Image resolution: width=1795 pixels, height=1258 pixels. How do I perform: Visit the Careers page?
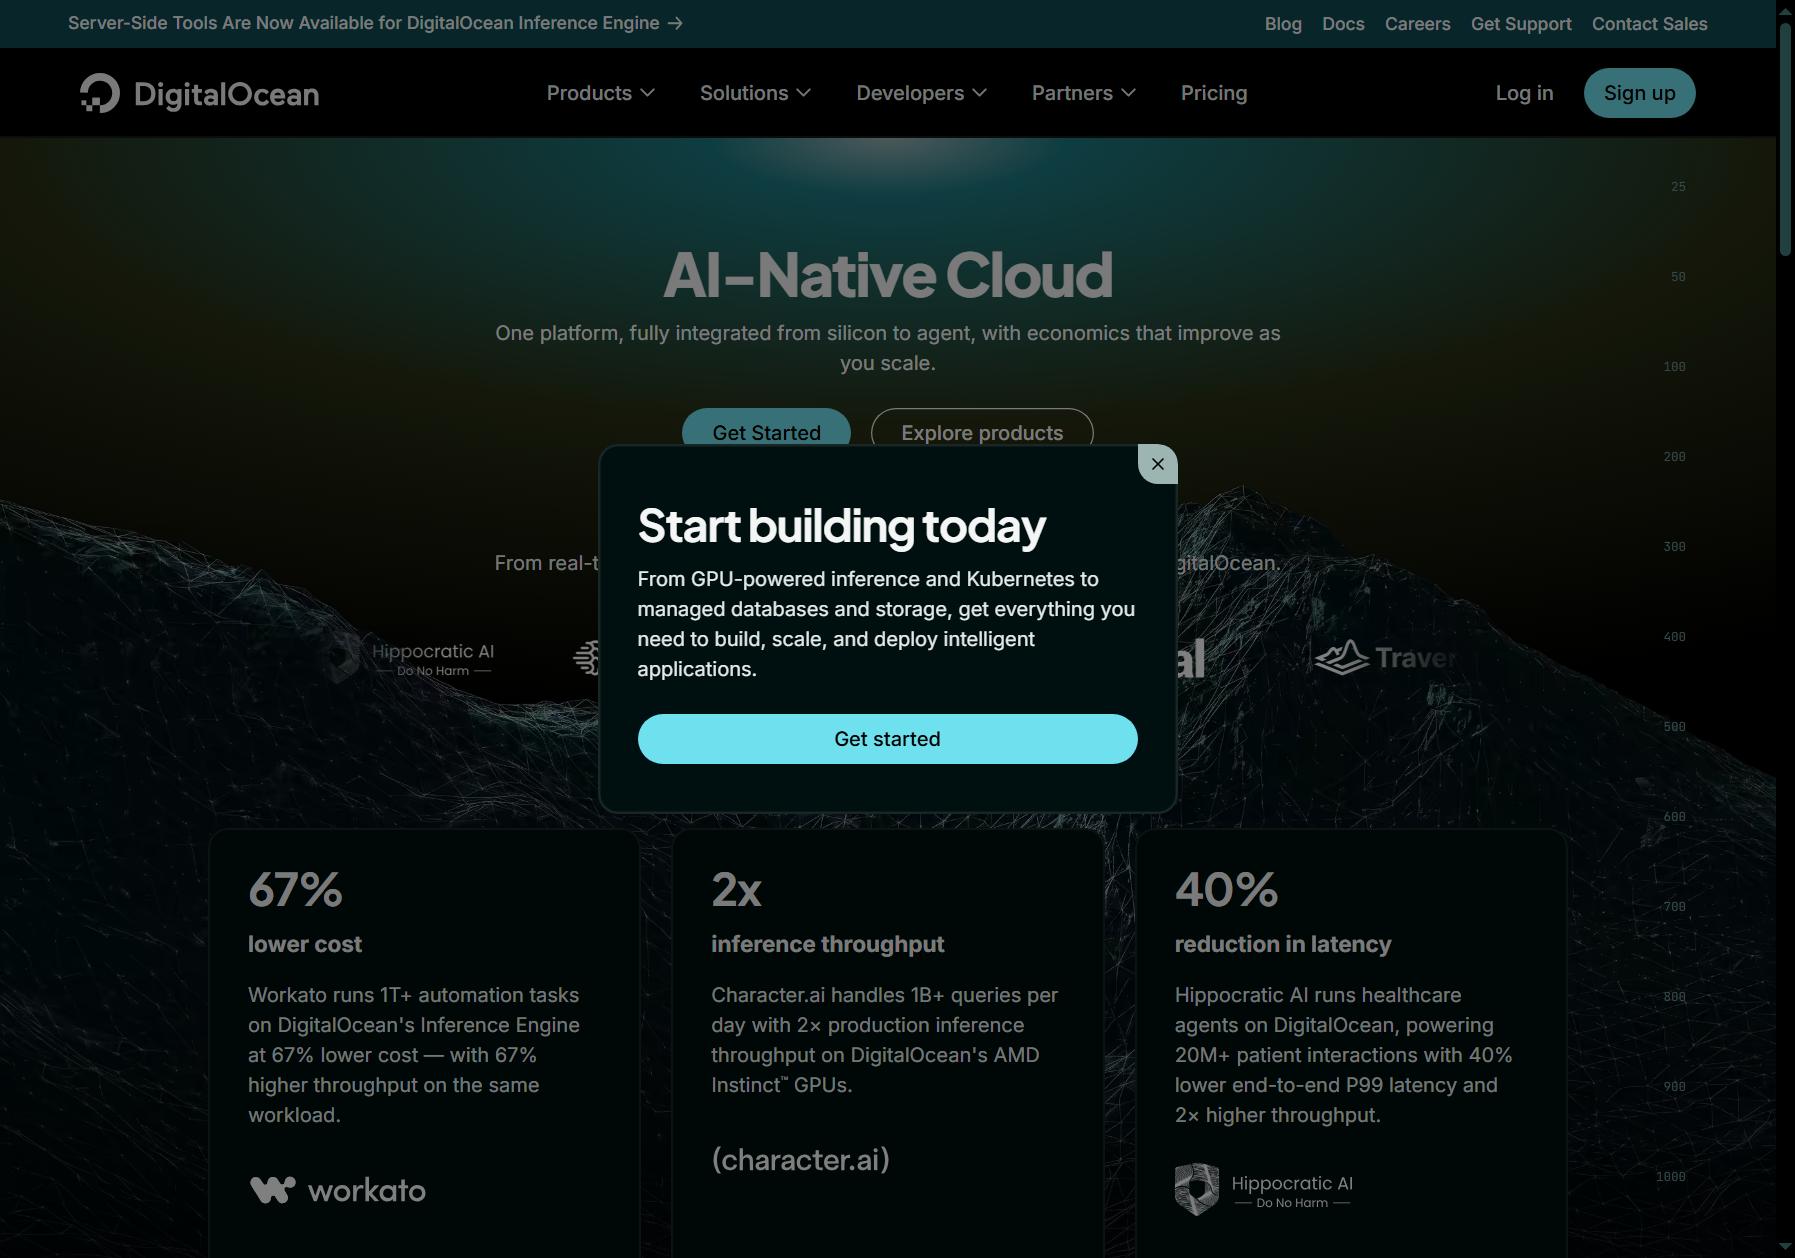(x=1417, y=24)
